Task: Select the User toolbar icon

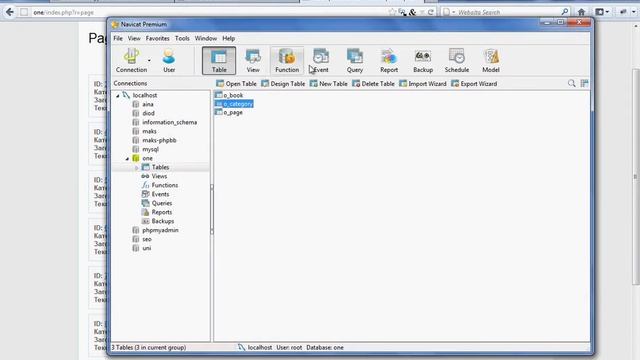Action: coord(169,61)
